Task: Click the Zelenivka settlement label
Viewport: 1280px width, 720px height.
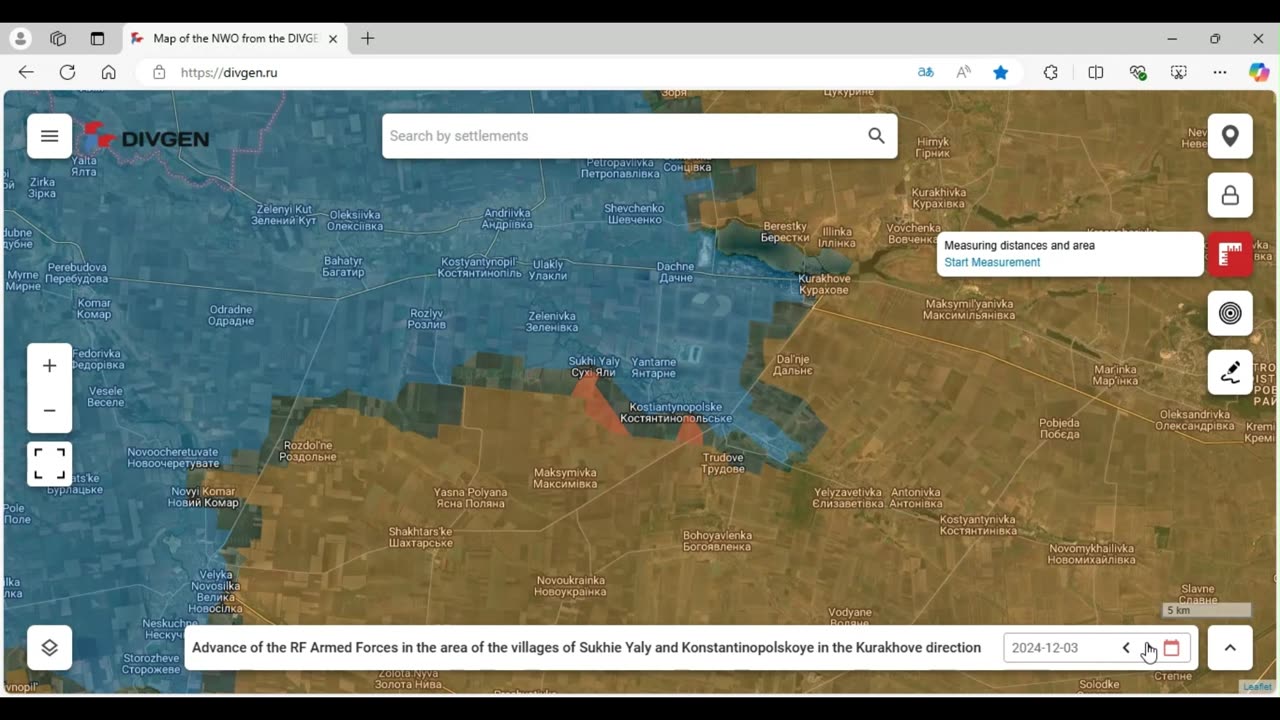Action: (552, 321)
